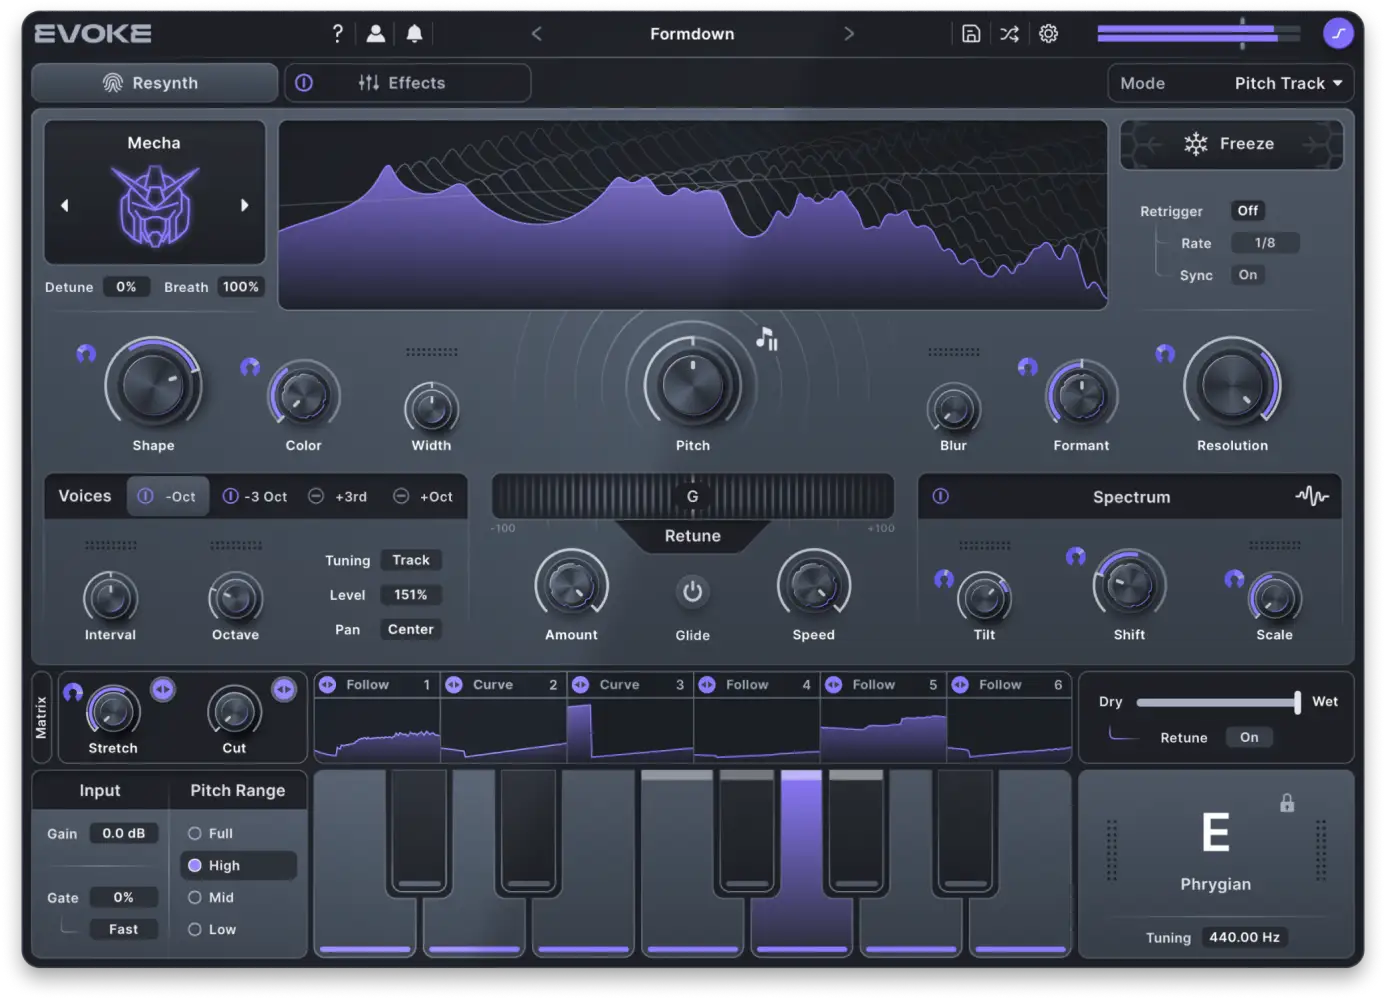Open the settings gear in the top bar
Screen dimensions: 1386x1000
point(1048,33)
